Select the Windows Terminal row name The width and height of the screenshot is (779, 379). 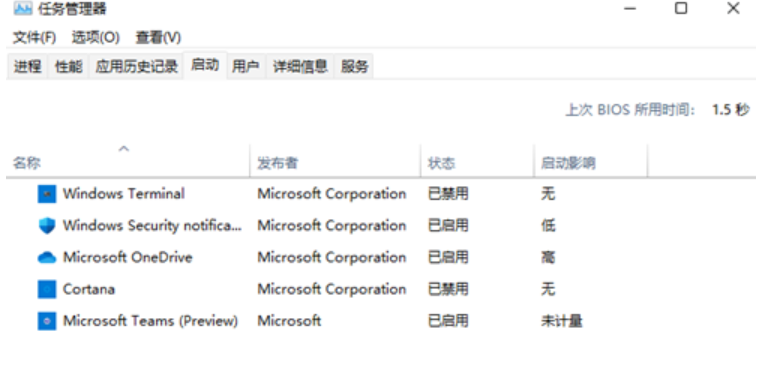[124, 194]
